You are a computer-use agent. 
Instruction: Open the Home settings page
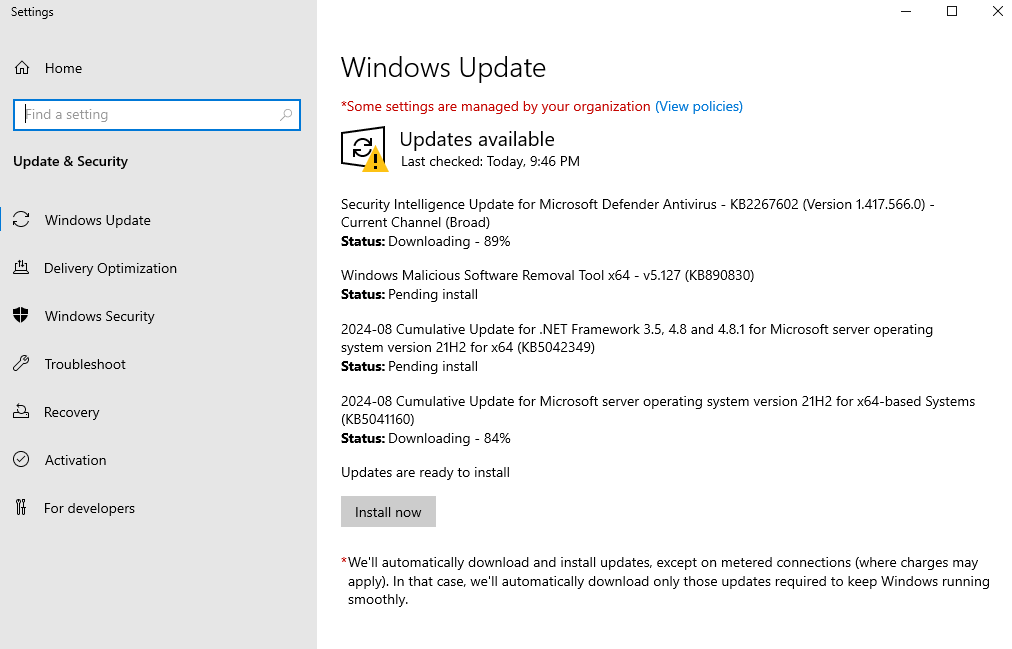point(63,68)
